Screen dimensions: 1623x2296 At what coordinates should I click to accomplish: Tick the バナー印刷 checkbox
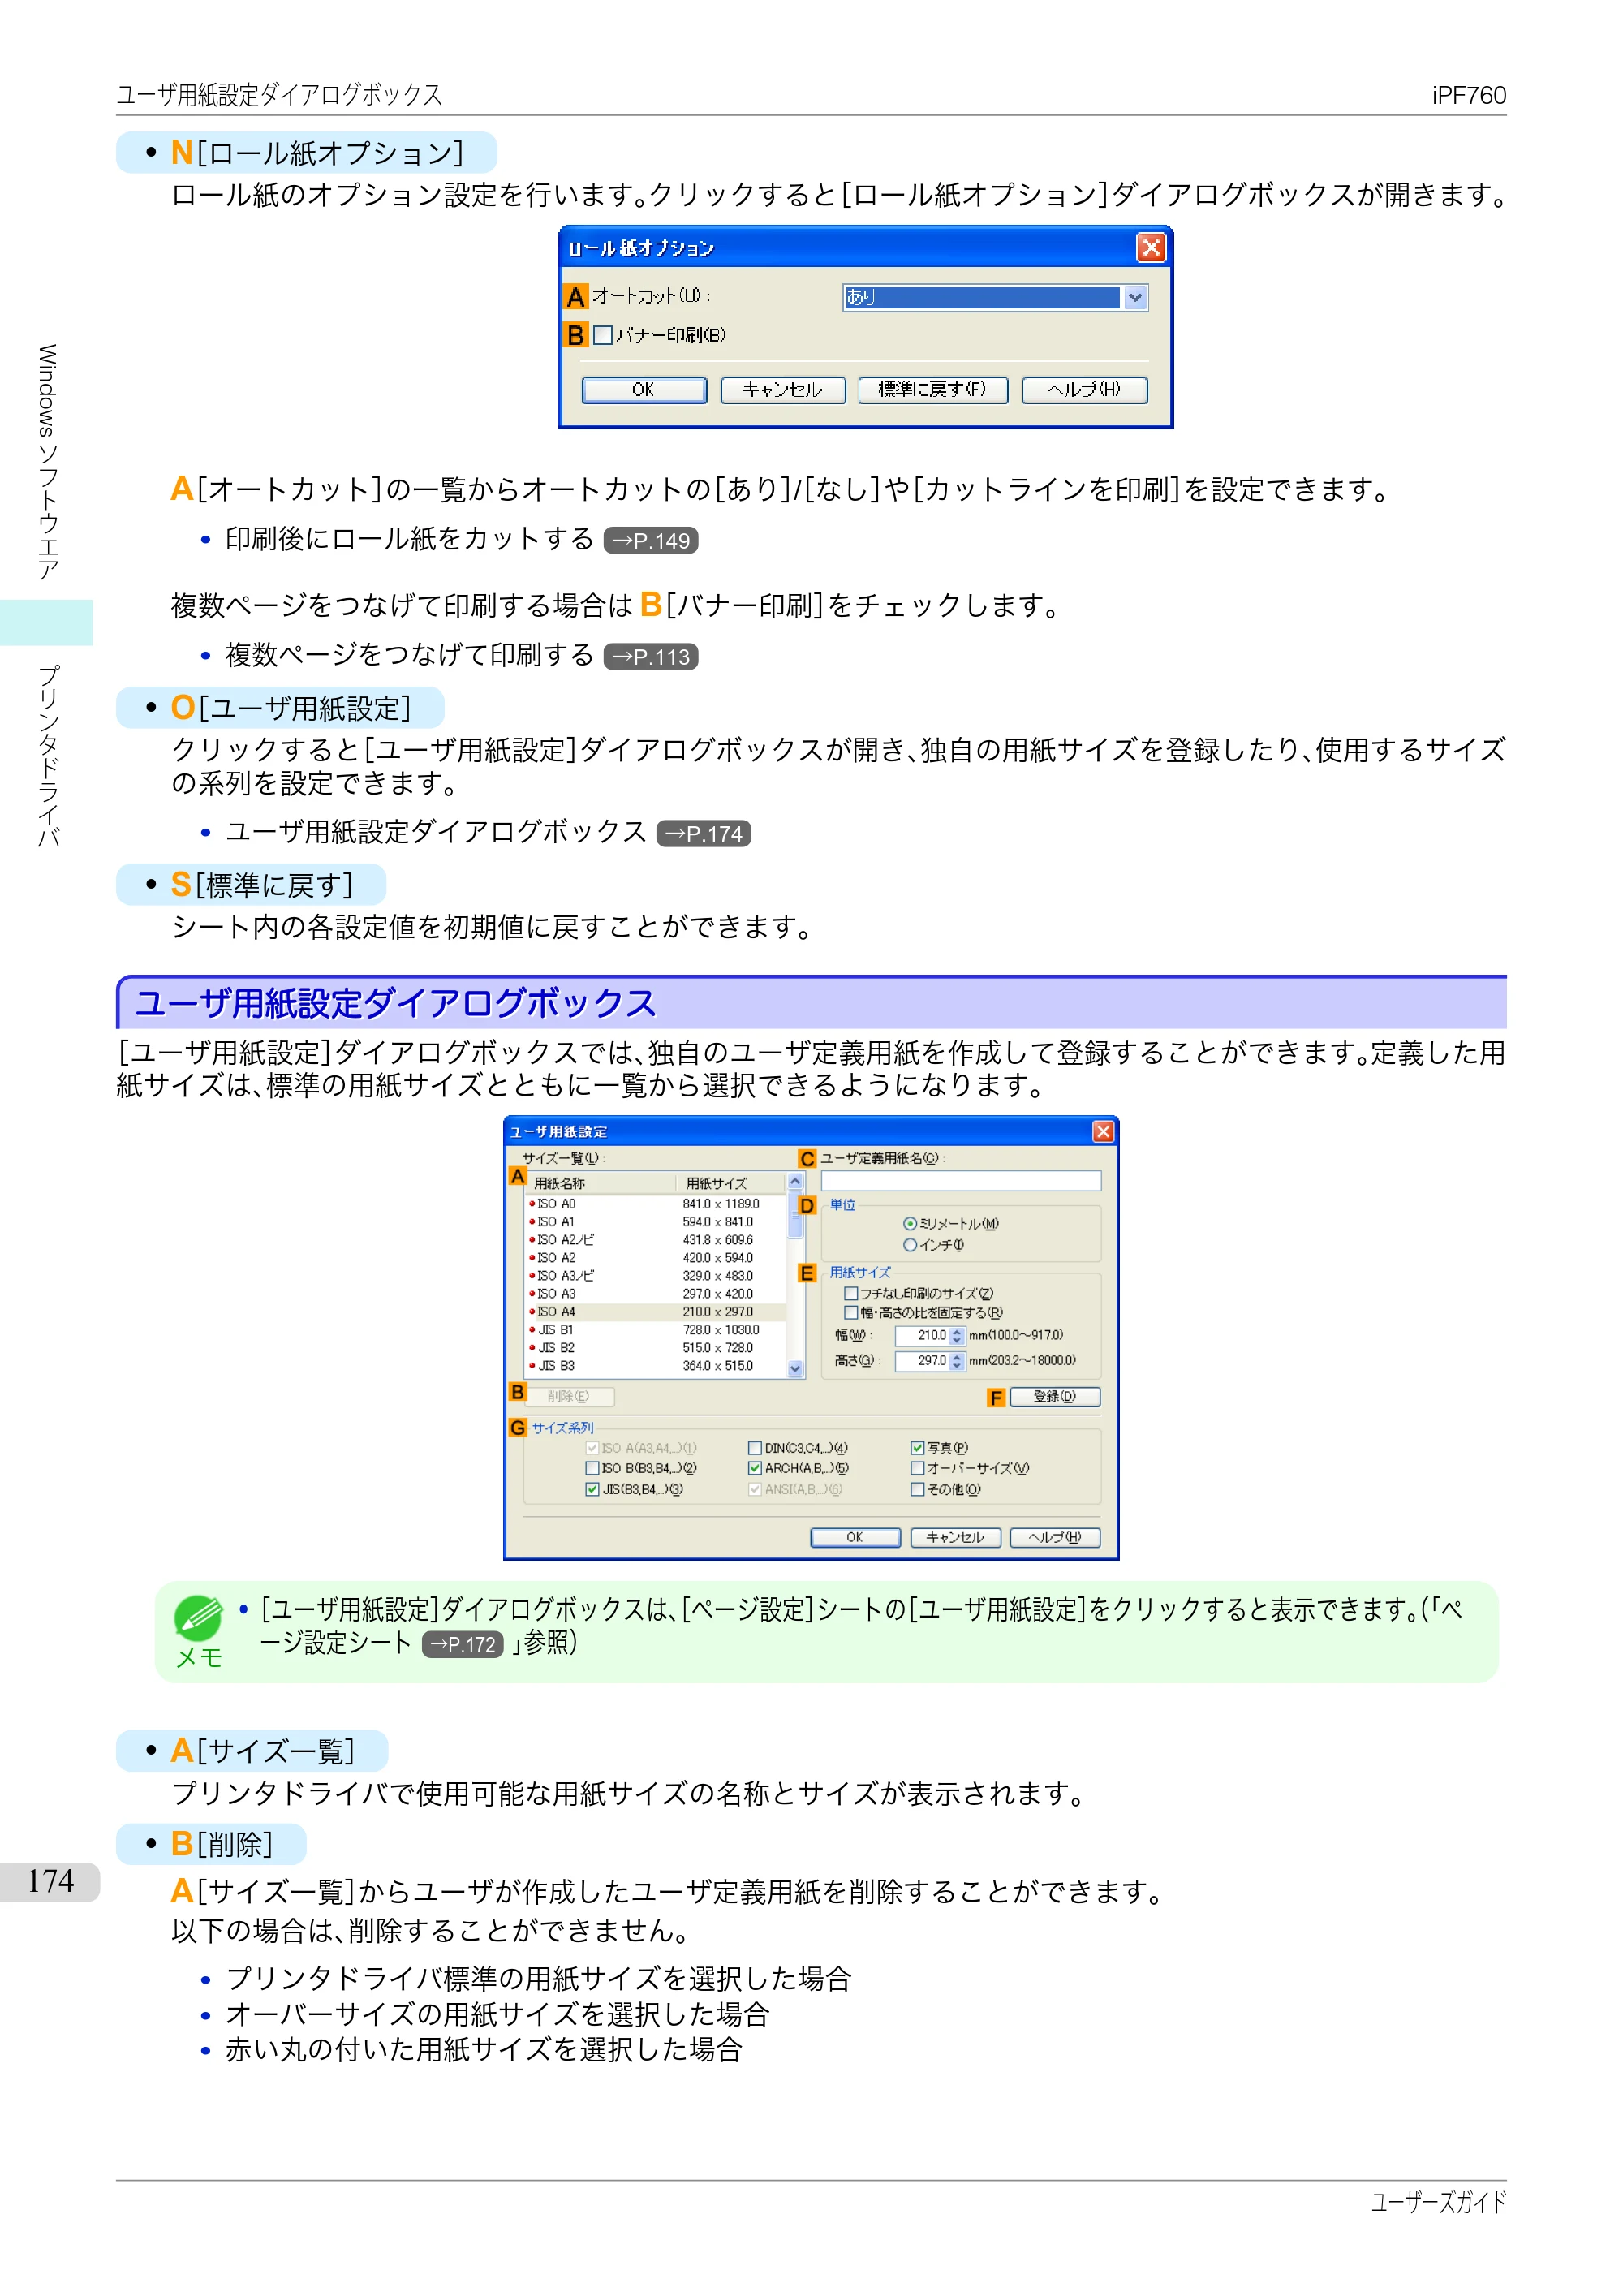point(603,335)
